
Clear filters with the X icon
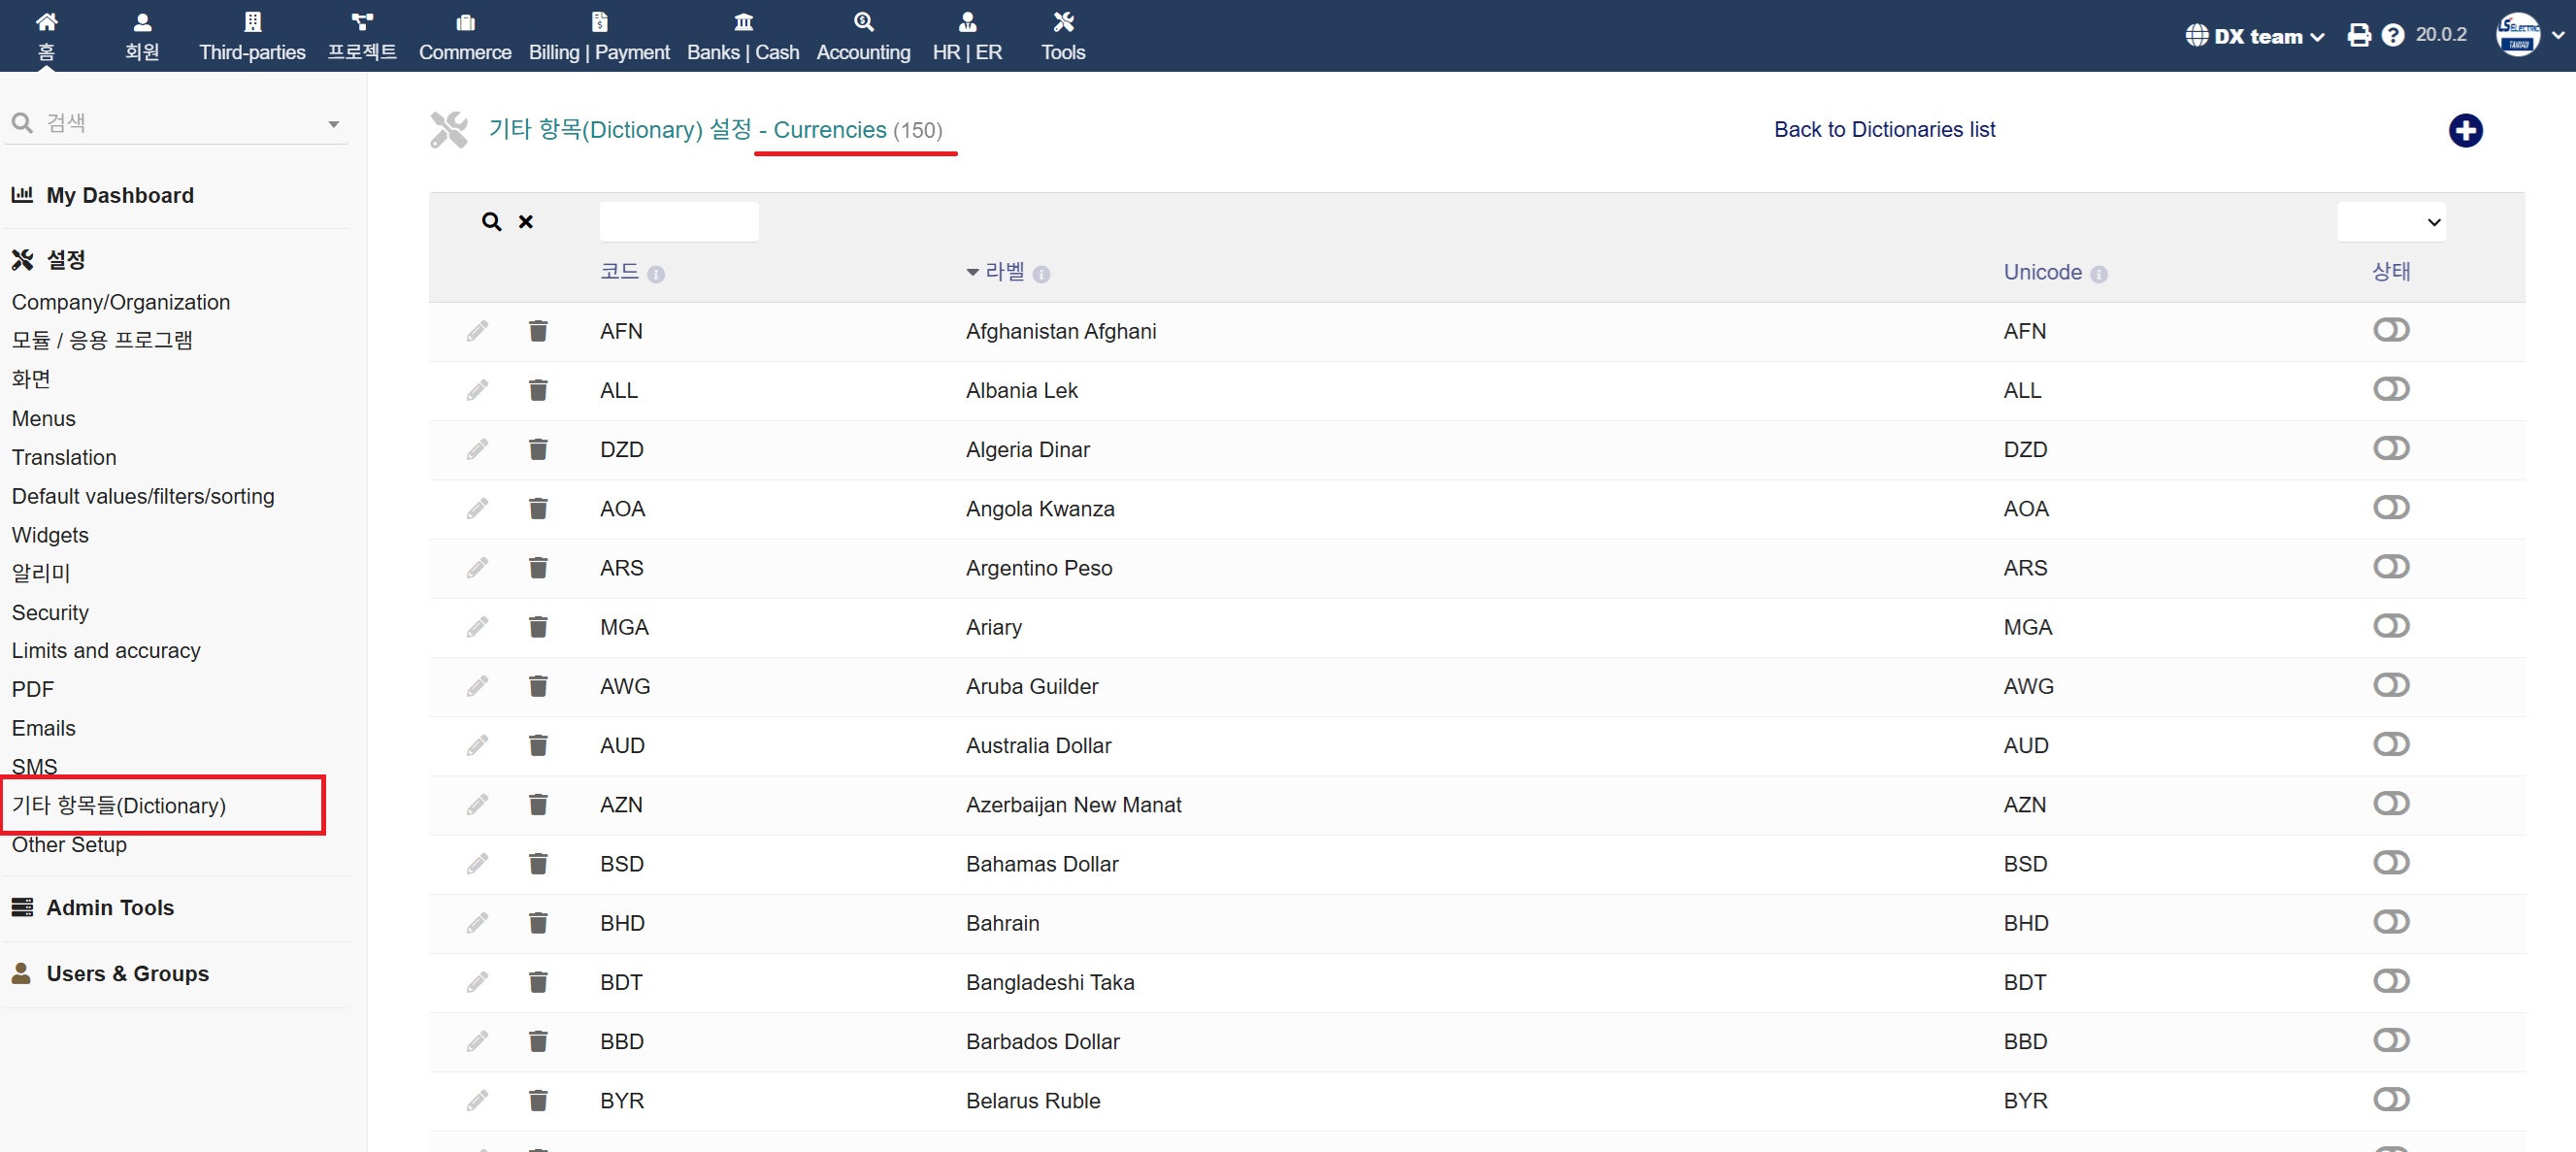(526, 222)
